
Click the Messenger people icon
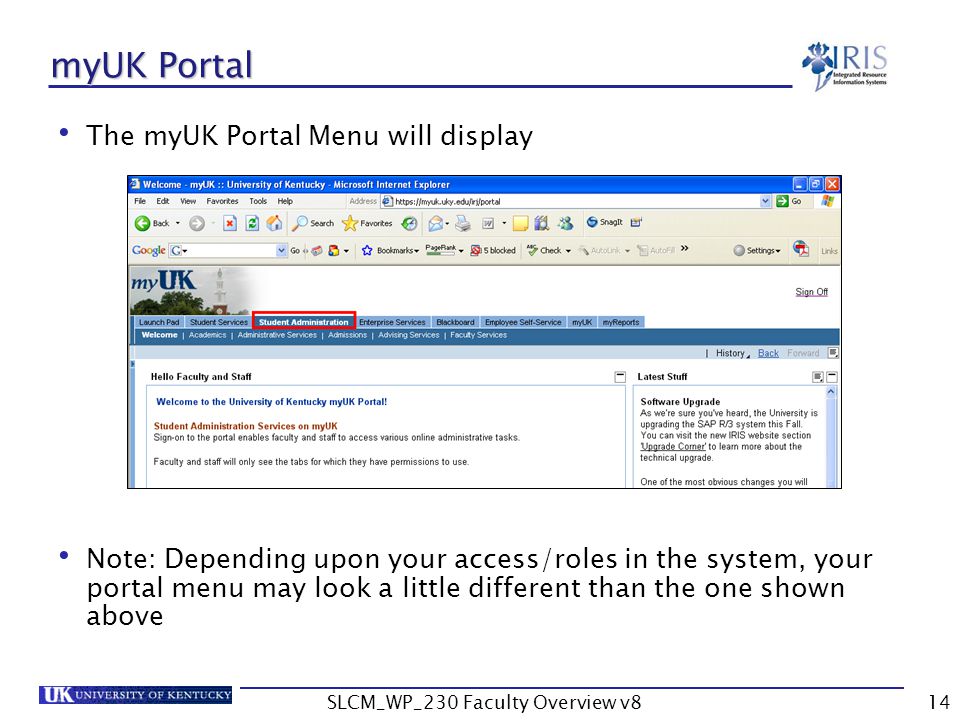[x=565, y=223]
